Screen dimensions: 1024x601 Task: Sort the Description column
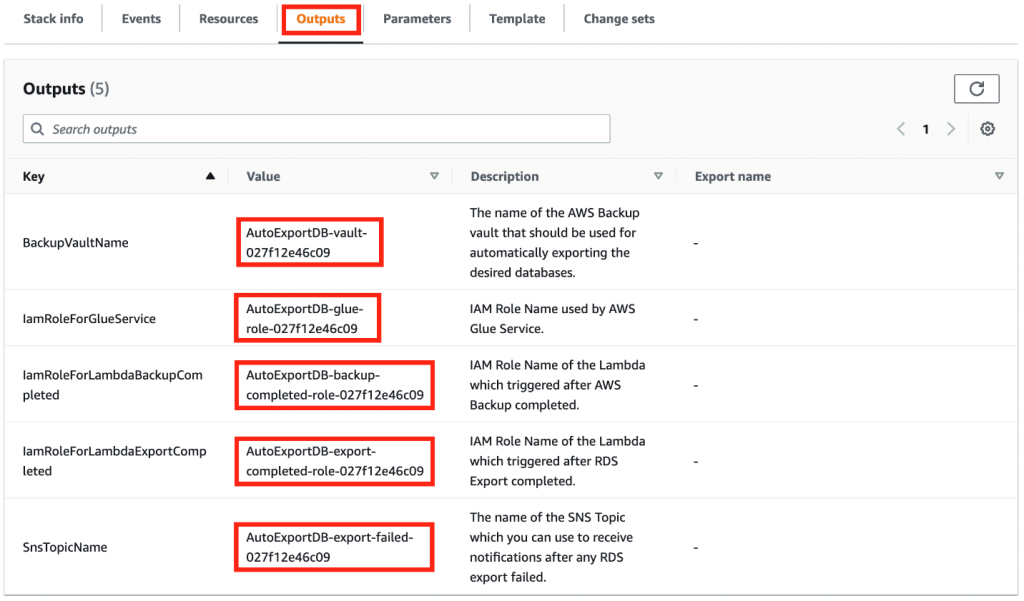tap(658, 176)
